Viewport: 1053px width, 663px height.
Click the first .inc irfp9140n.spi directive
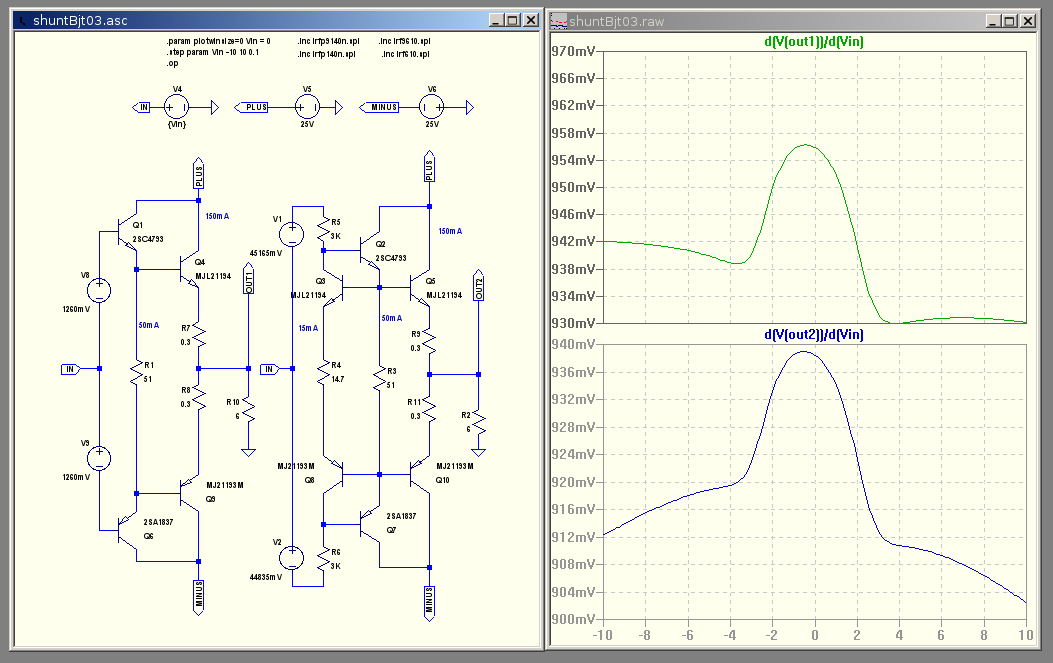328,41
